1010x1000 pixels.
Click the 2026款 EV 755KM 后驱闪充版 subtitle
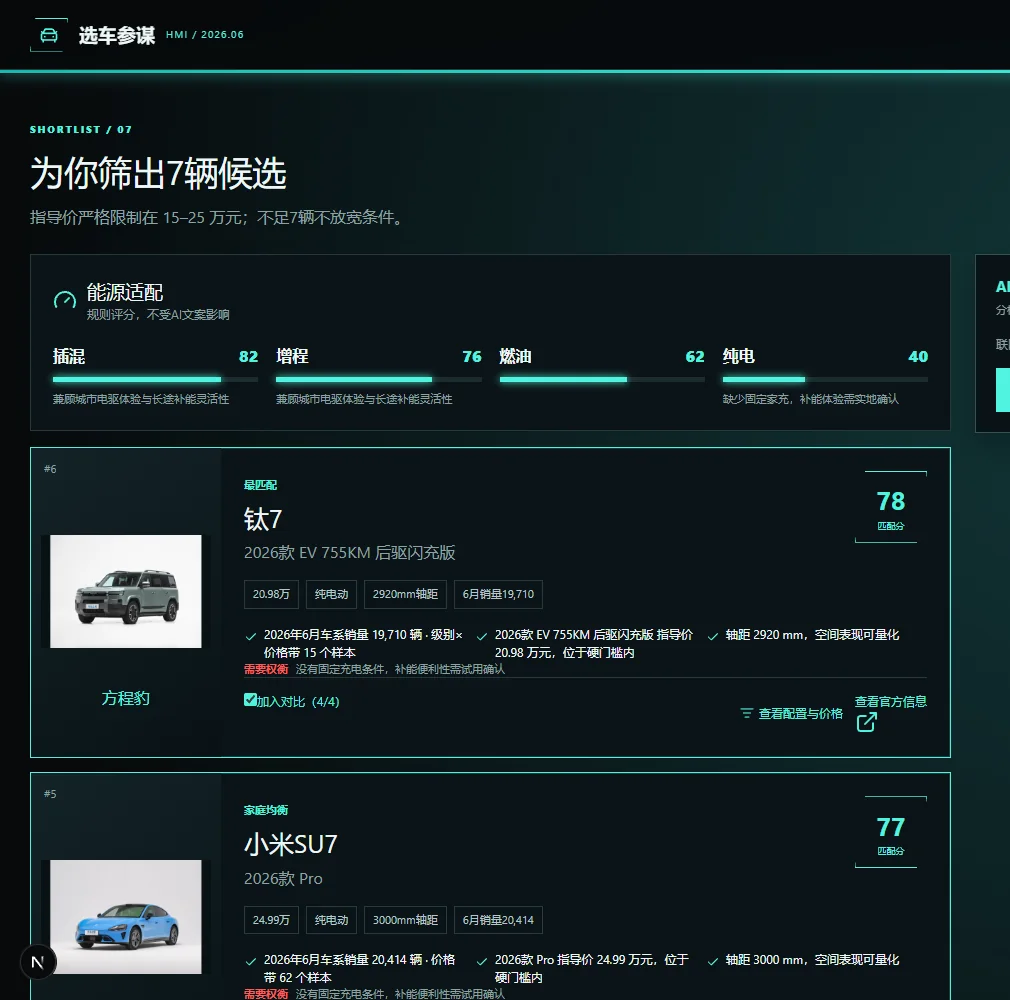[x=350, y=553]
